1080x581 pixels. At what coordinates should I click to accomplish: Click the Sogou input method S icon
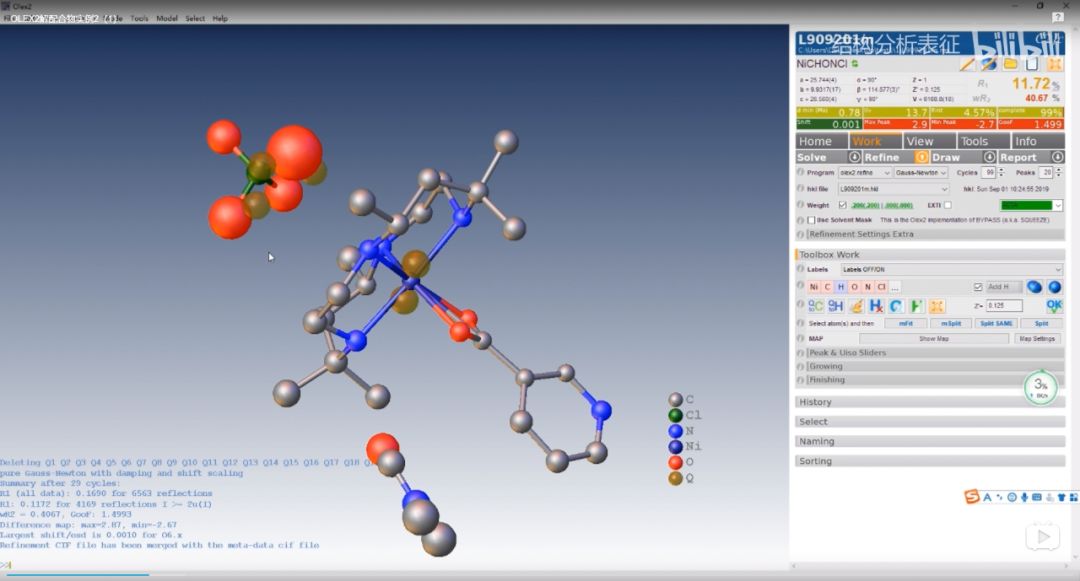click(x=972, y=496)
